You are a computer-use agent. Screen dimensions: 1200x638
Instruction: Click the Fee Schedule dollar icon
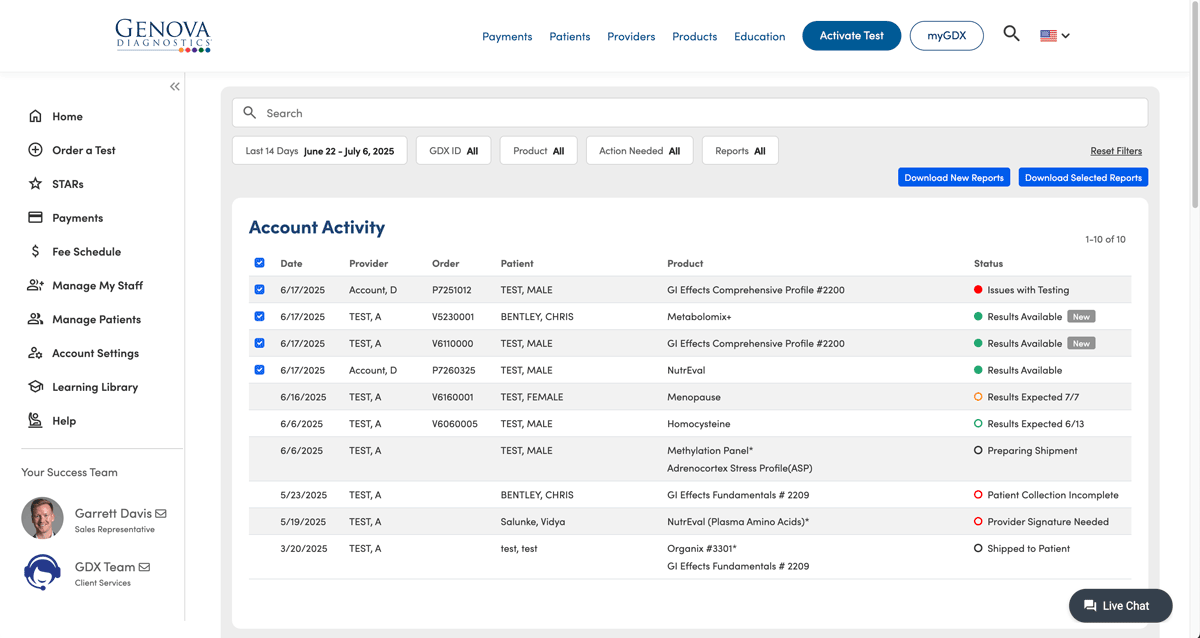(x=35, y=252)
